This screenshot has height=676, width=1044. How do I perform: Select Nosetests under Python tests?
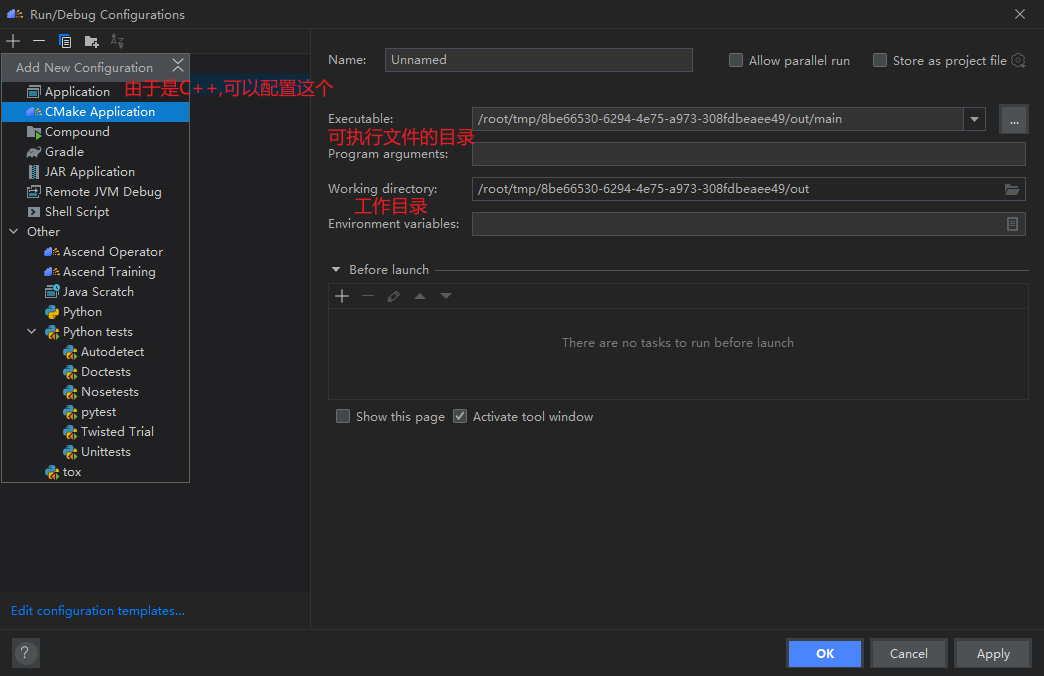tap(96, 391)
